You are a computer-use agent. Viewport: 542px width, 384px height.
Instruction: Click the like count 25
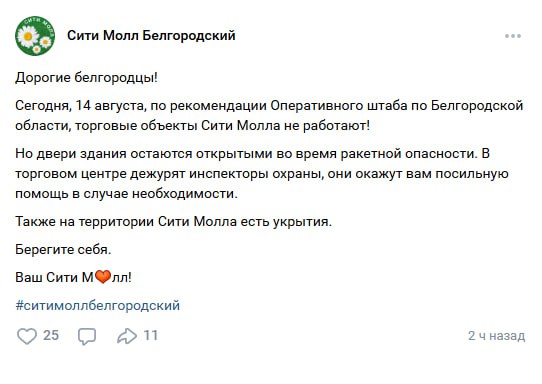(51, 336)
